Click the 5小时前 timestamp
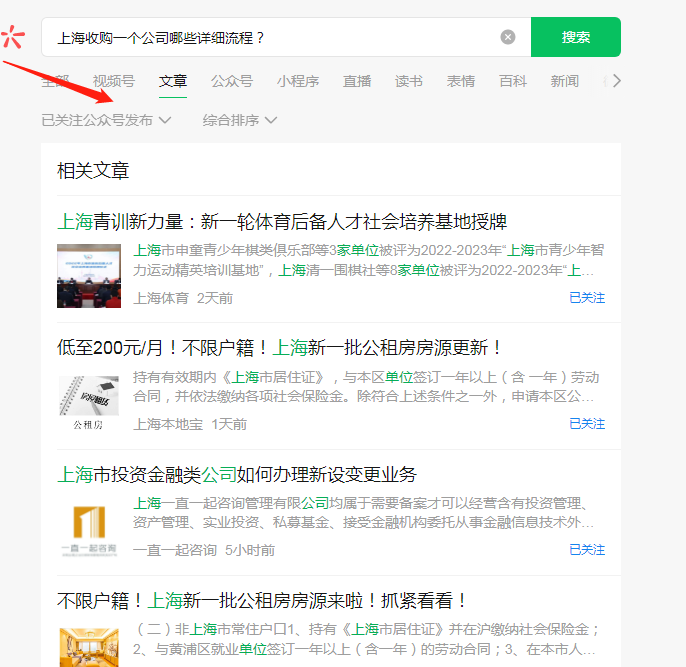 [250, 550]
